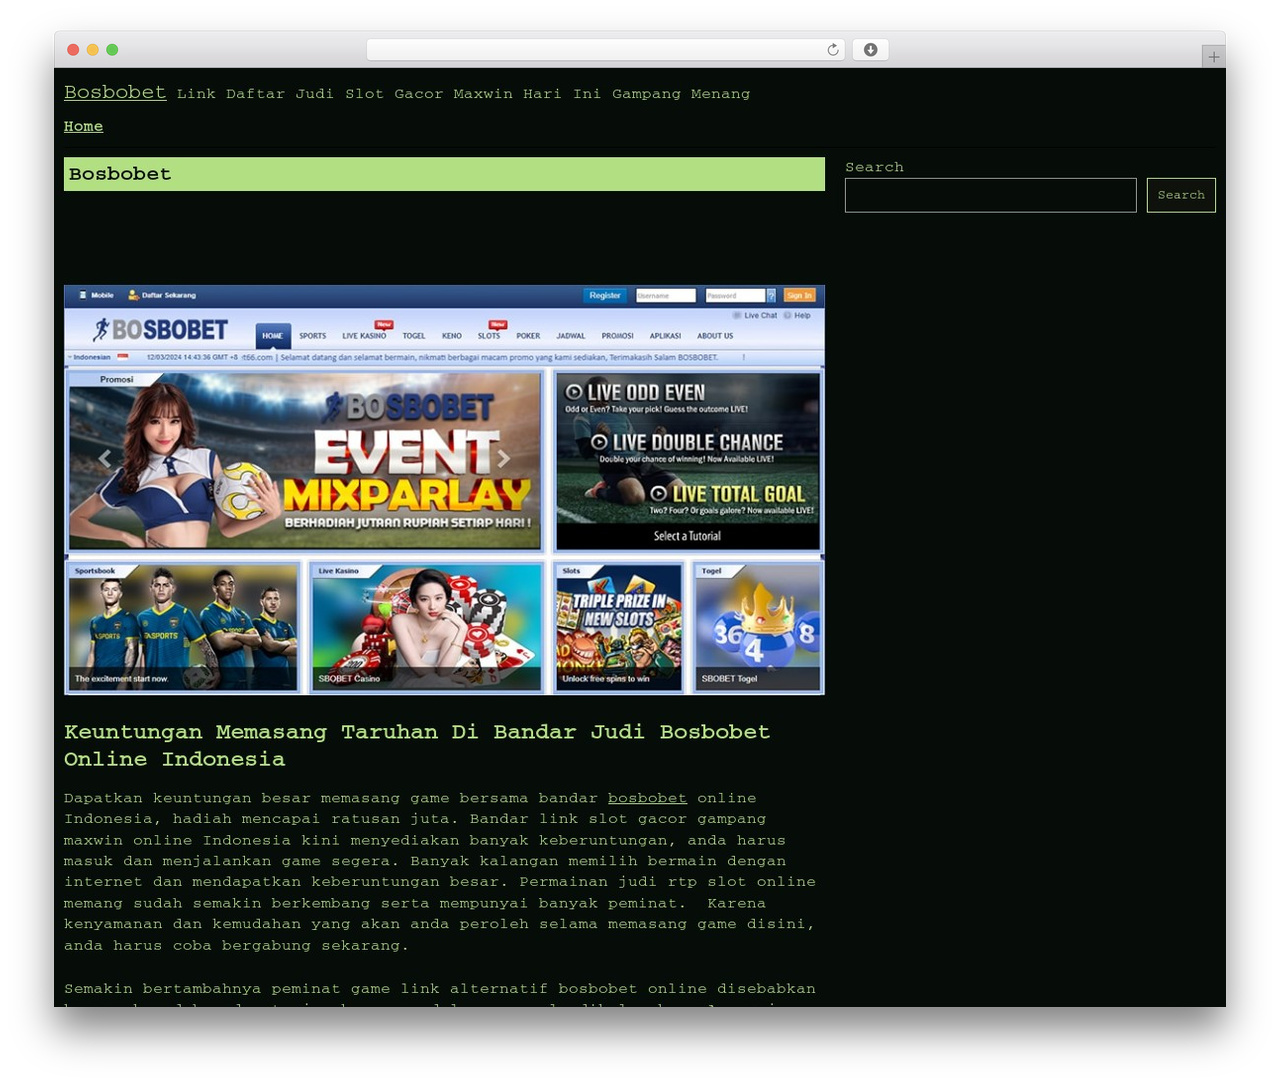Open the browser downloads icon

click(x=870, y=50)
